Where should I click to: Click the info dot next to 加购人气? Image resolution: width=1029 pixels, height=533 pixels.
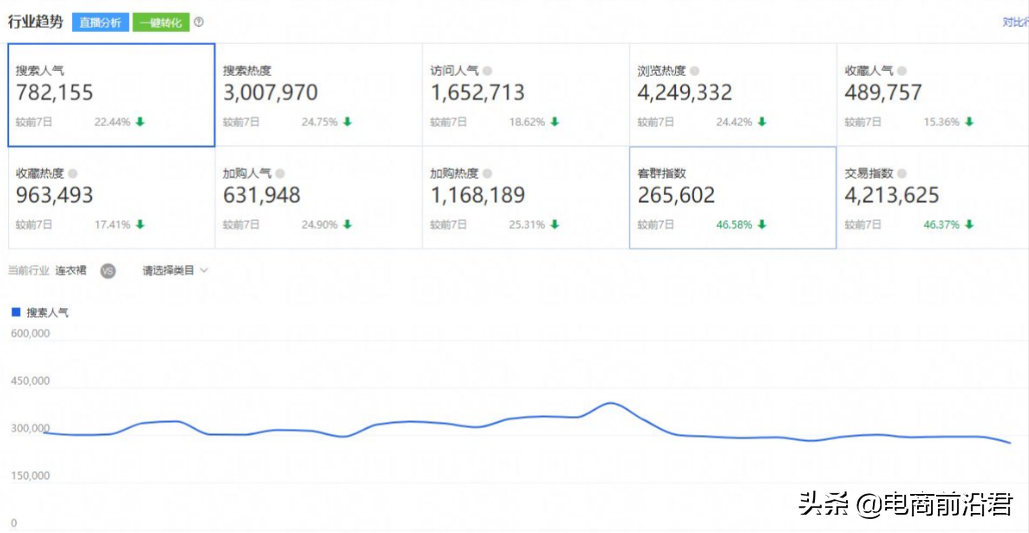280,173
